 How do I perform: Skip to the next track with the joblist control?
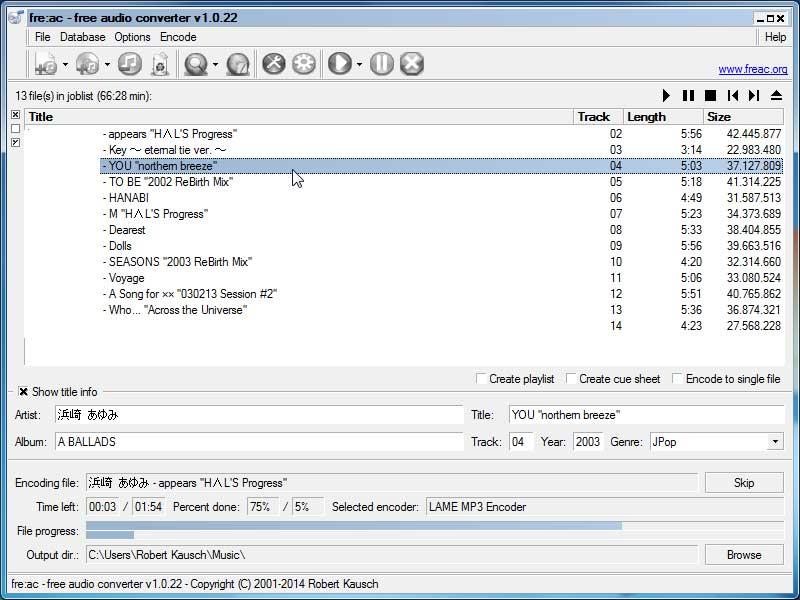[754, 95]
